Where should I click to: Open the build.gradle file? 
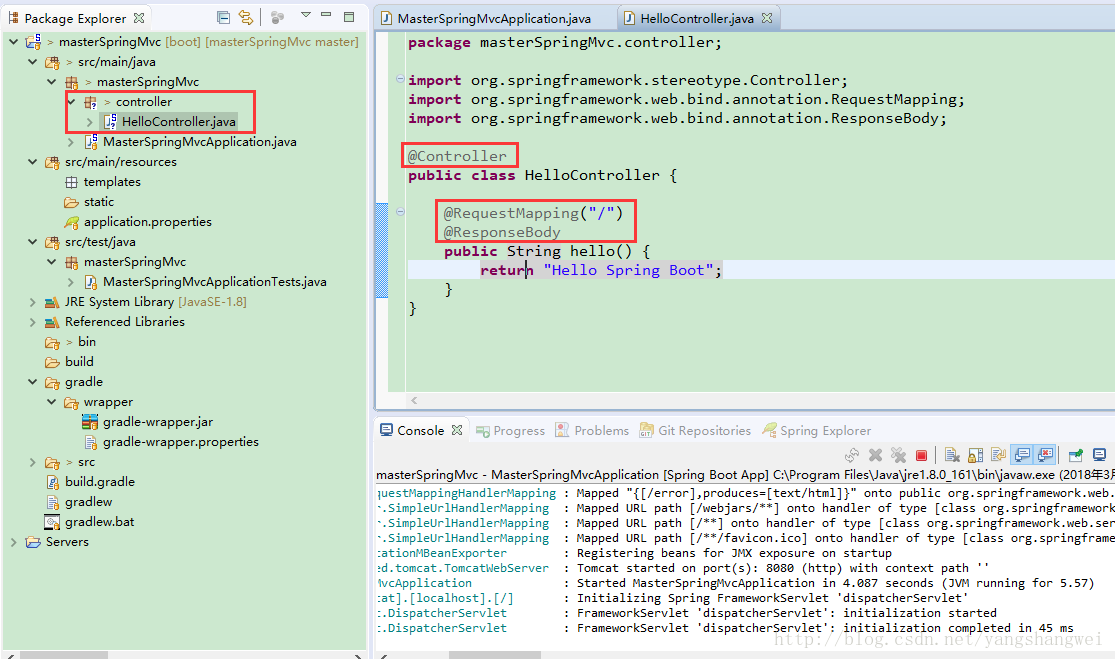100,481
